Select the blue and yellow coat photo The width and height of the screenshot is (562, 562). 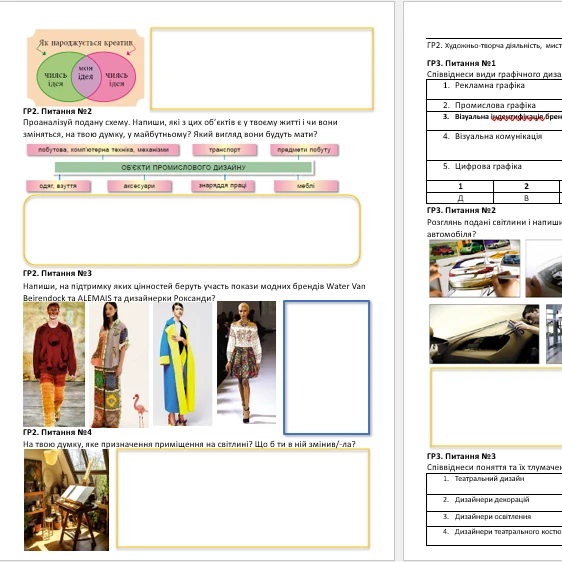tap(182, 363)
